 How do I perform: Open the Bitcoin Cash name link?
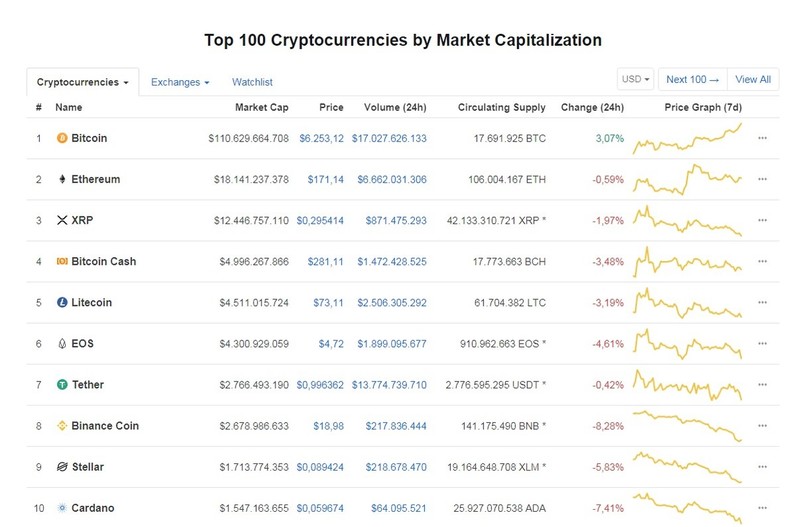(104, 262)
